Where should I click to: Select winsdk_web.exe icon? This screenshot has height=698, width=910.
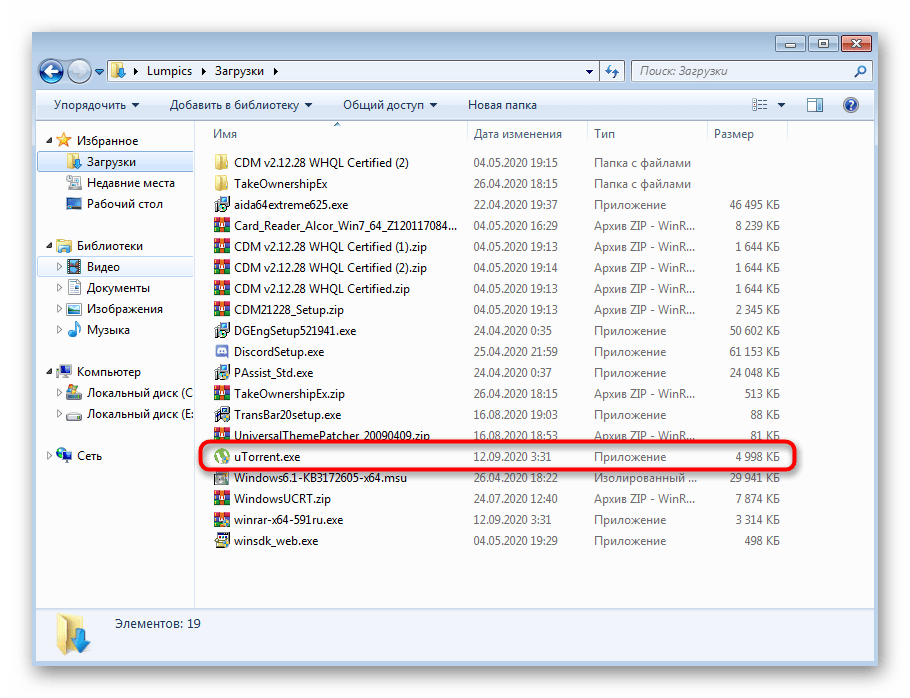coord(221,541)
